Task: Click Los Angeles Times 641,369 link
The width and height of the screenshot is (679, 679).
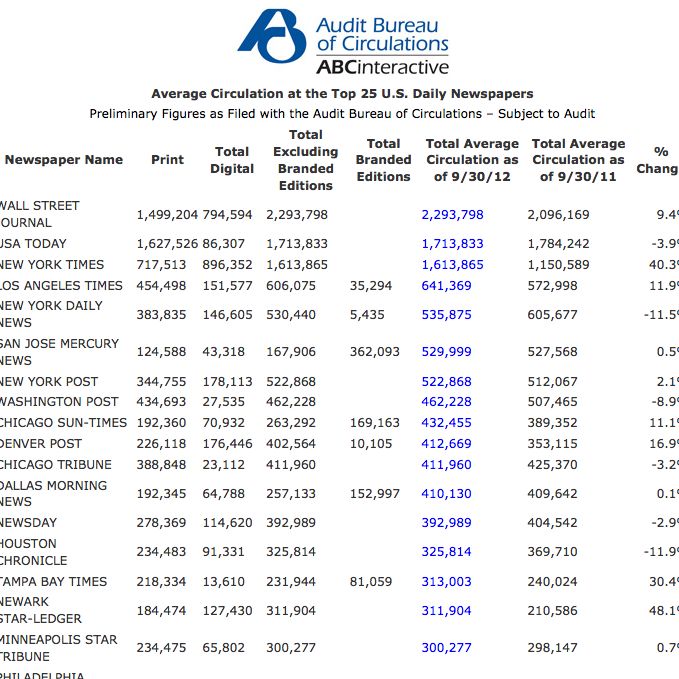Action: coord(446,285)
